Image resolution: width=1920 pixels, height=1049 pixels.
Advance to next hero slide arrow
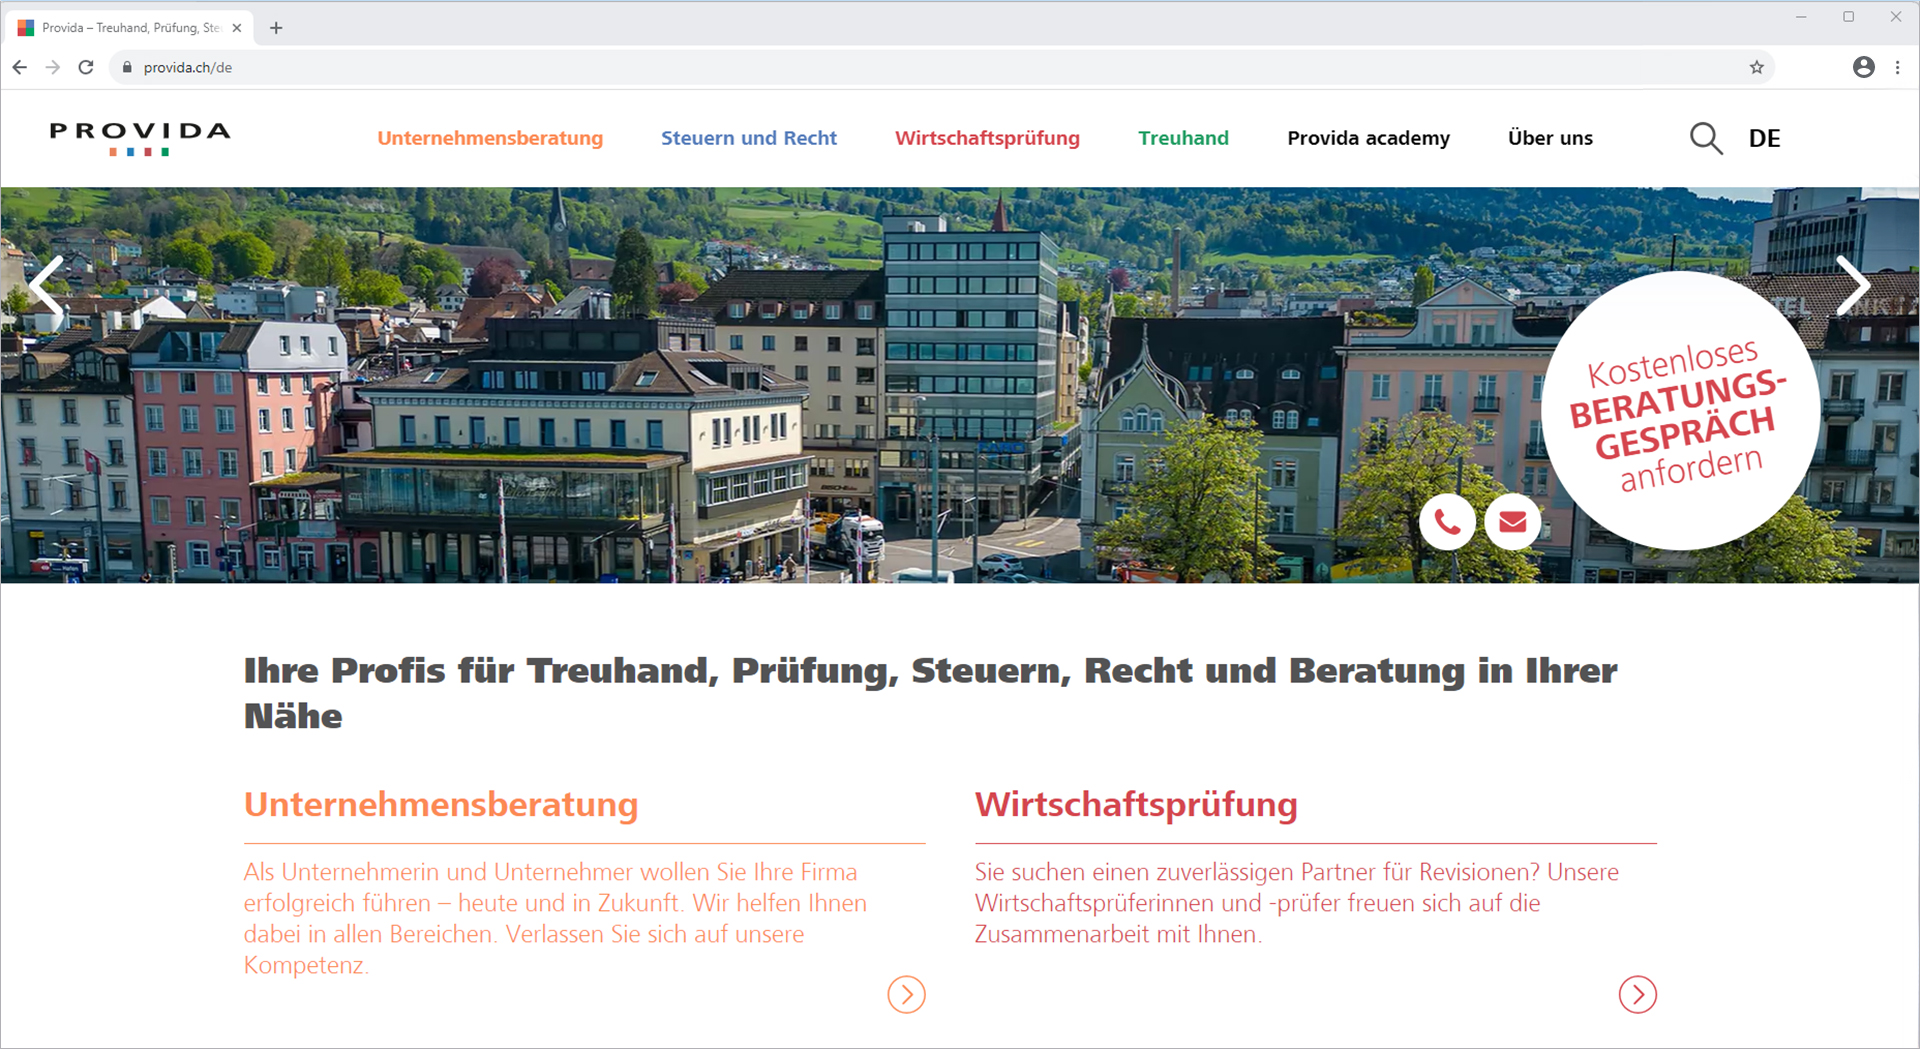coord(1853,286)
